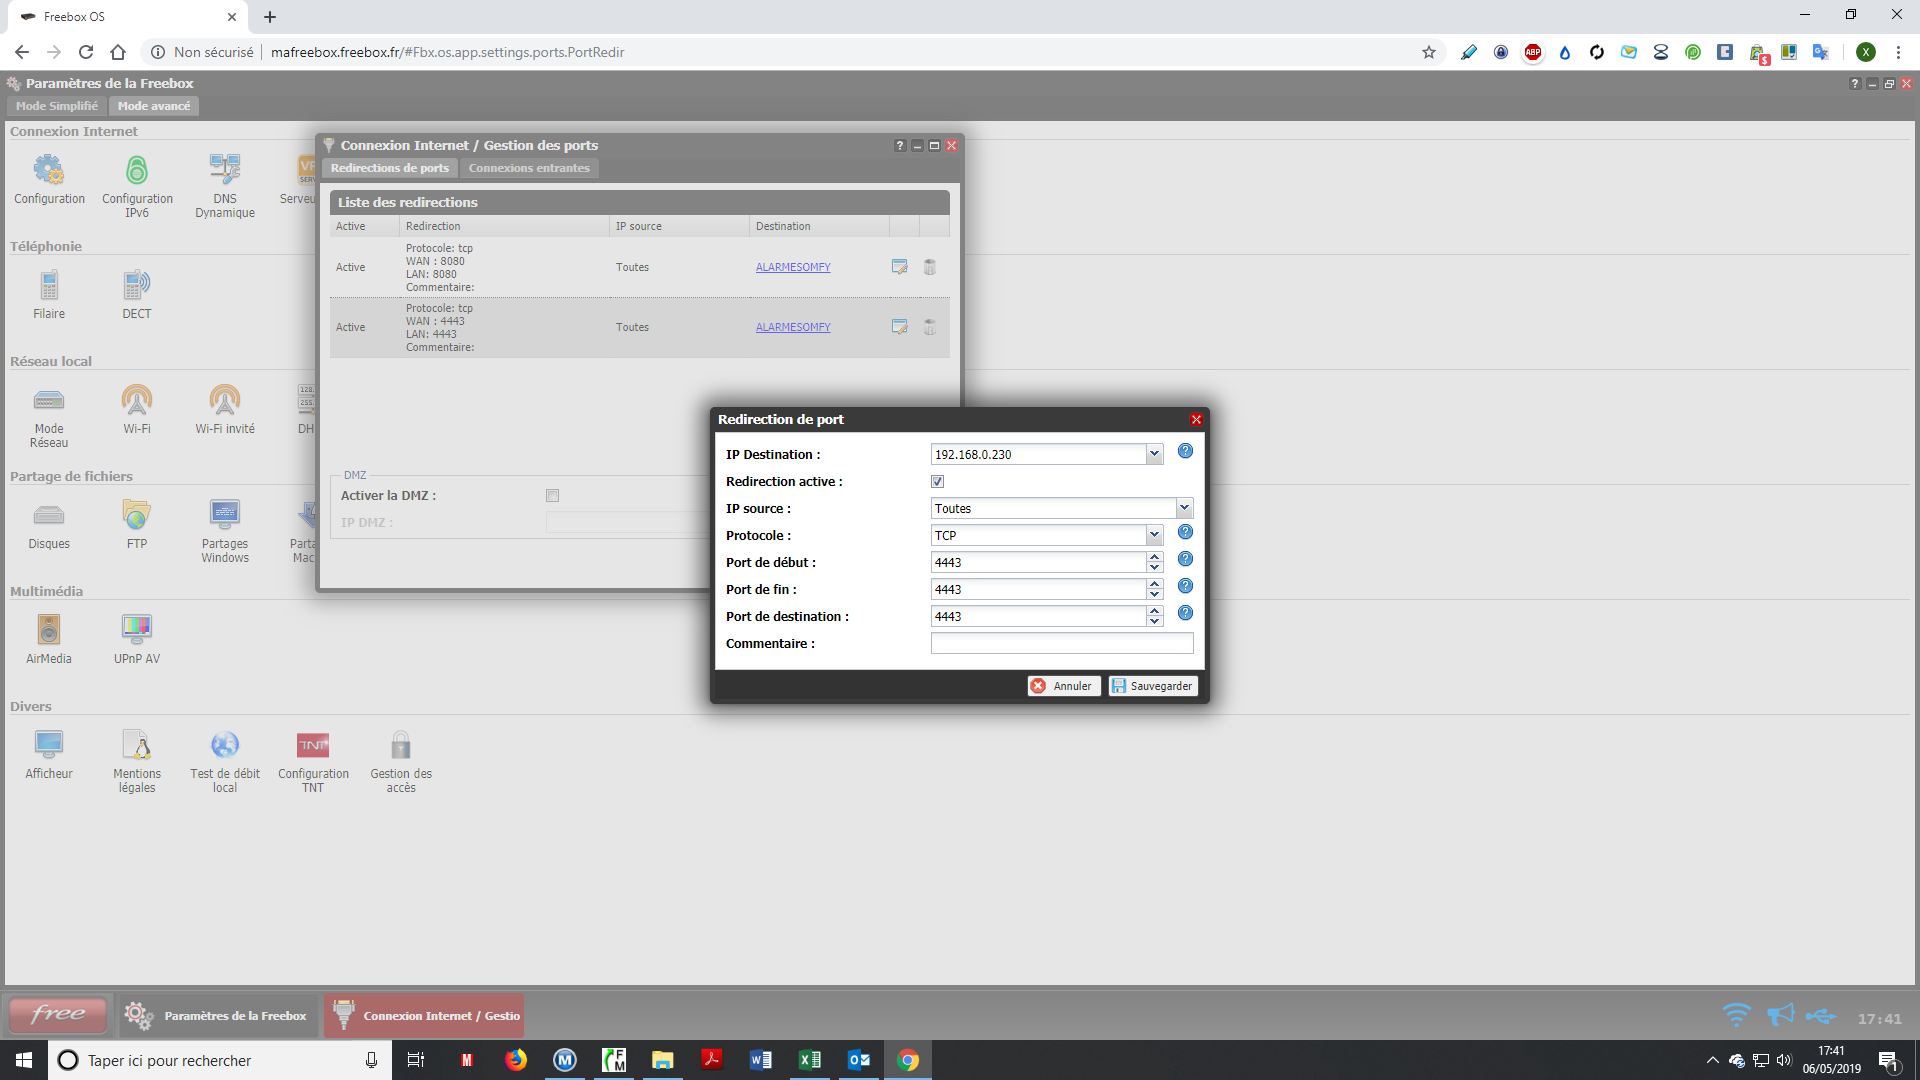The image size is (1920, 1080).
Task: Click the help icon next to IP Destination
Action: tap(1185, 452)
